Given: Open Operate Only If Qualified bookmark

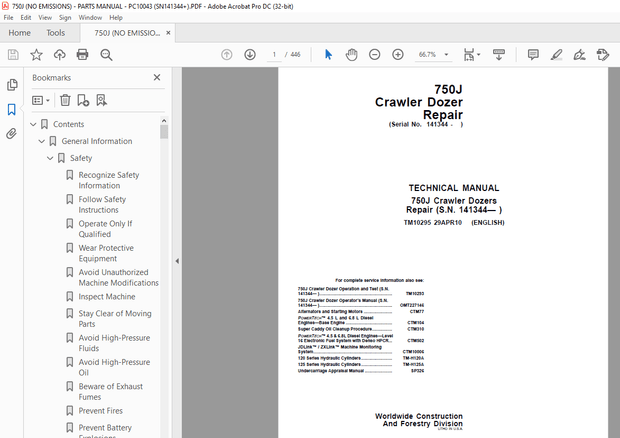Looking at the screenshot, I should click(105, 229).
